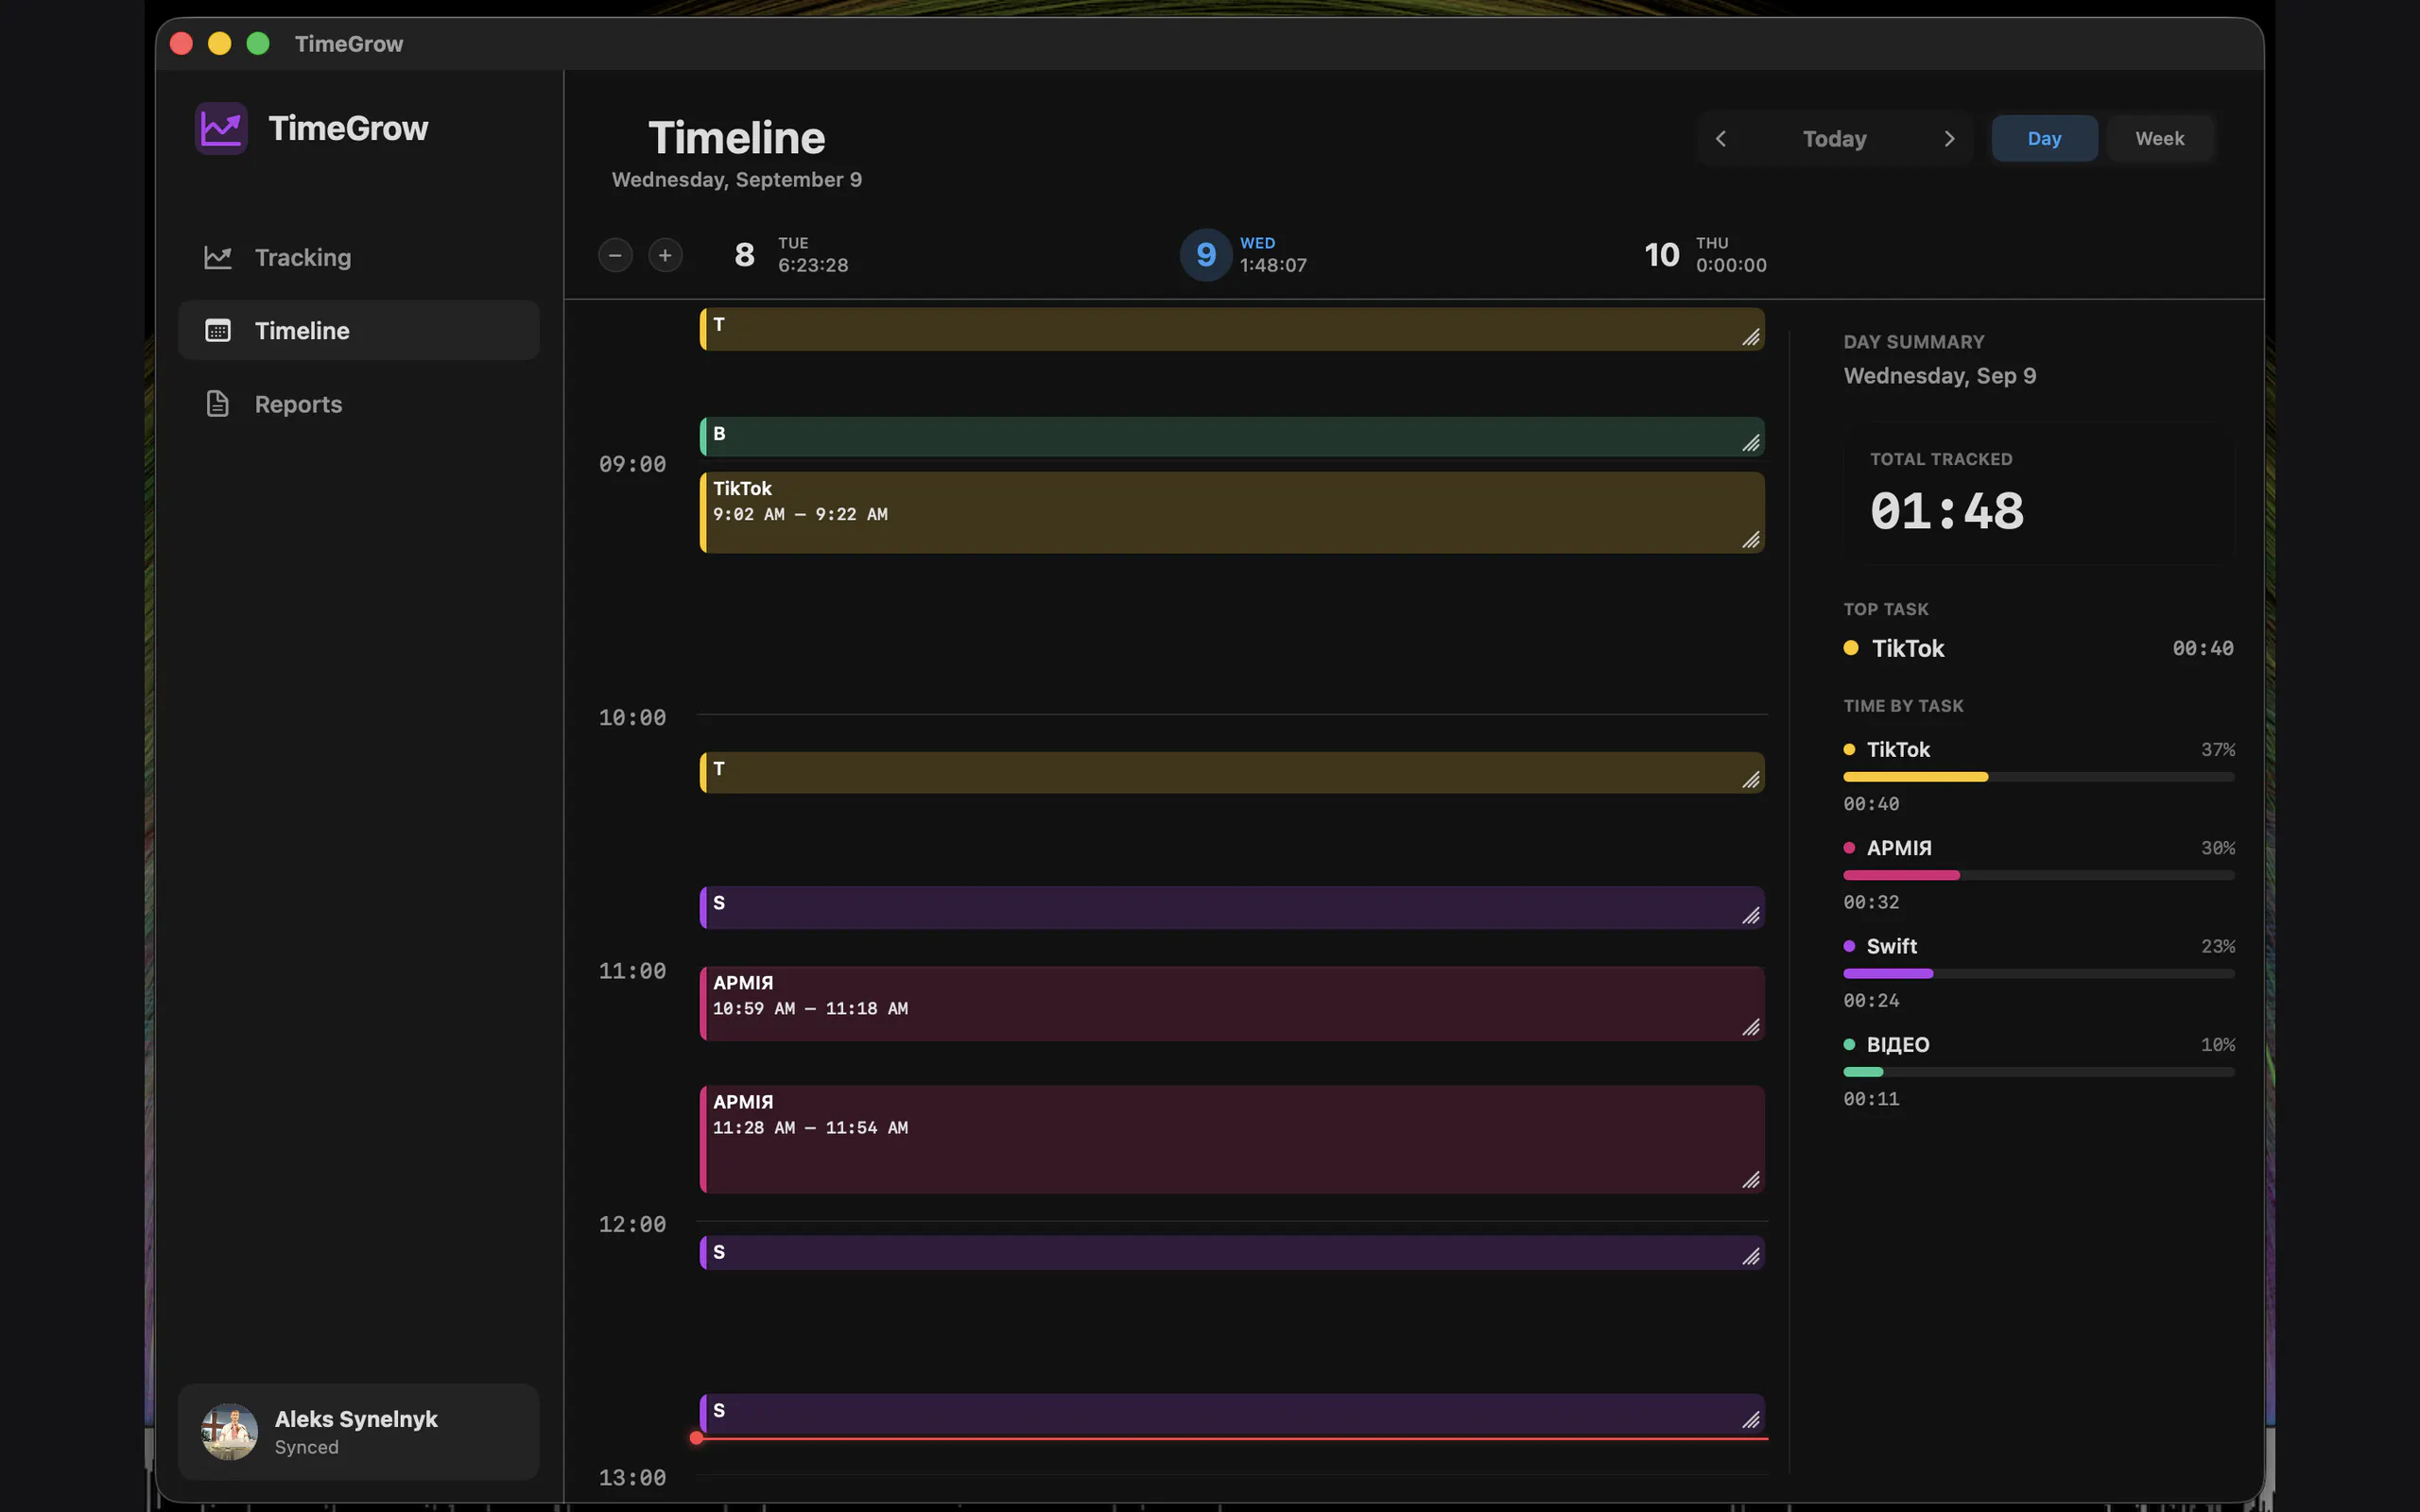Click the Swift progress bar in Time by Task

(2038, 973)
